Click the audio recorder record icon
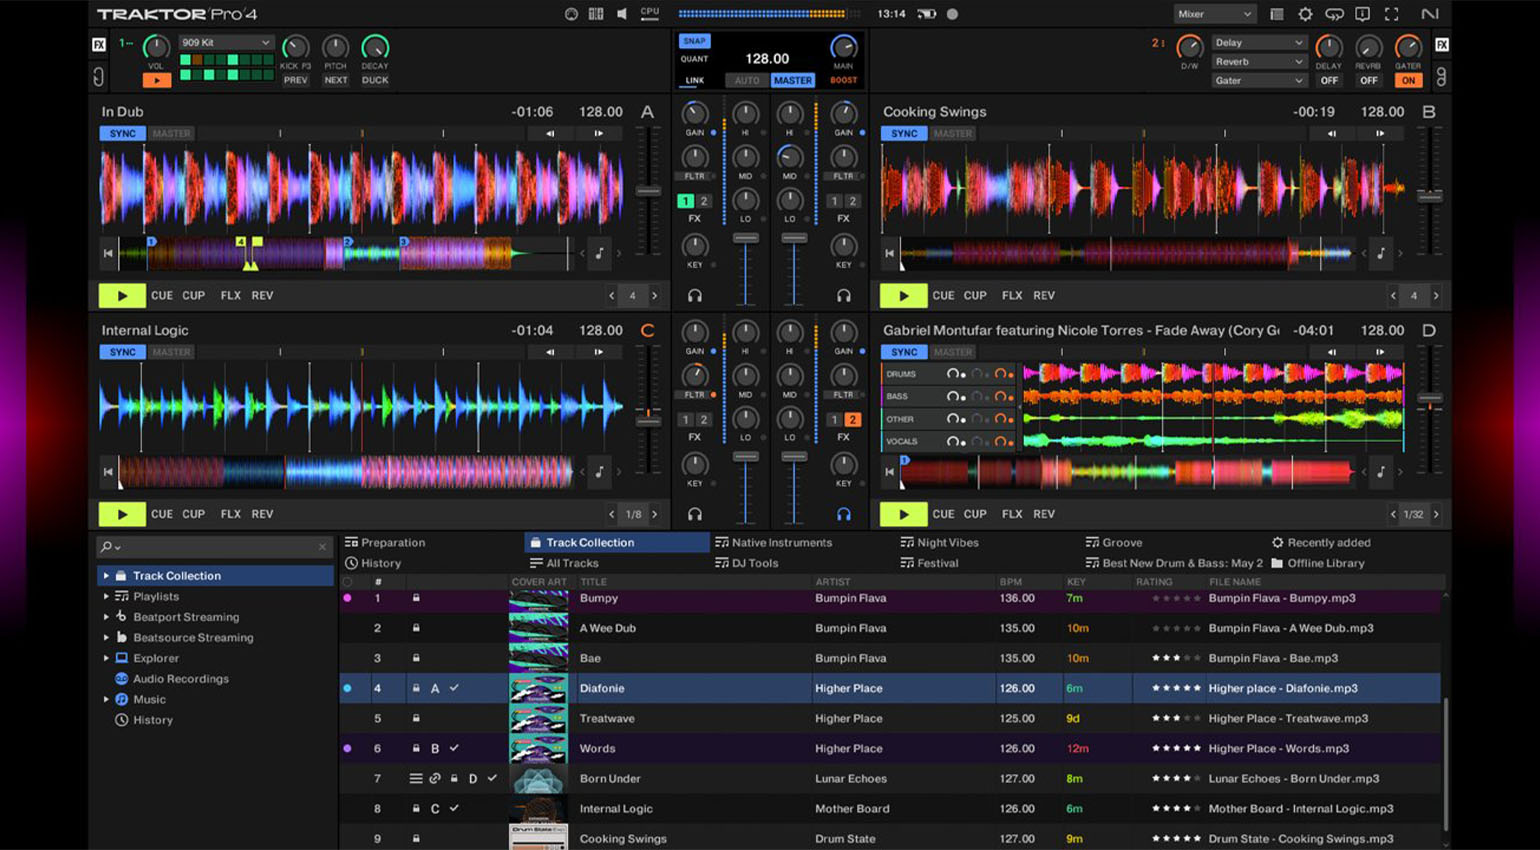Viewport: 1540px width, 850px height. [x=952, y=14]
